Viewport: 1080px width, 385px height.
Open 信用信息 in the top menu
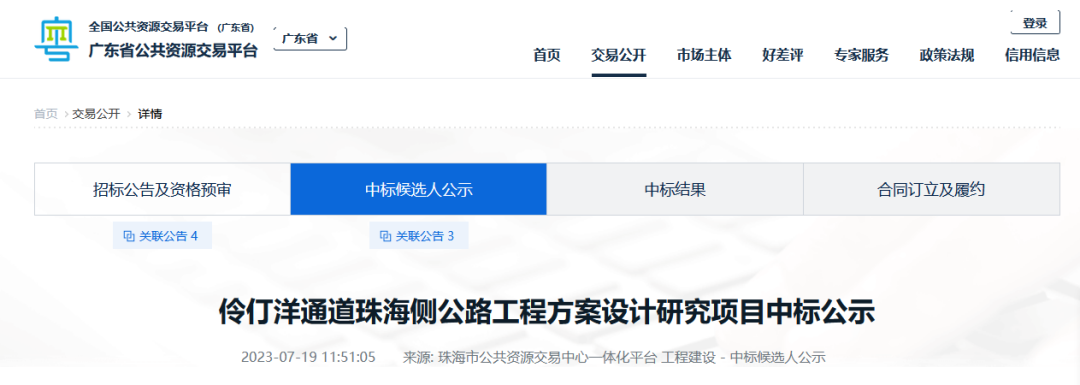click(1032, 56)
